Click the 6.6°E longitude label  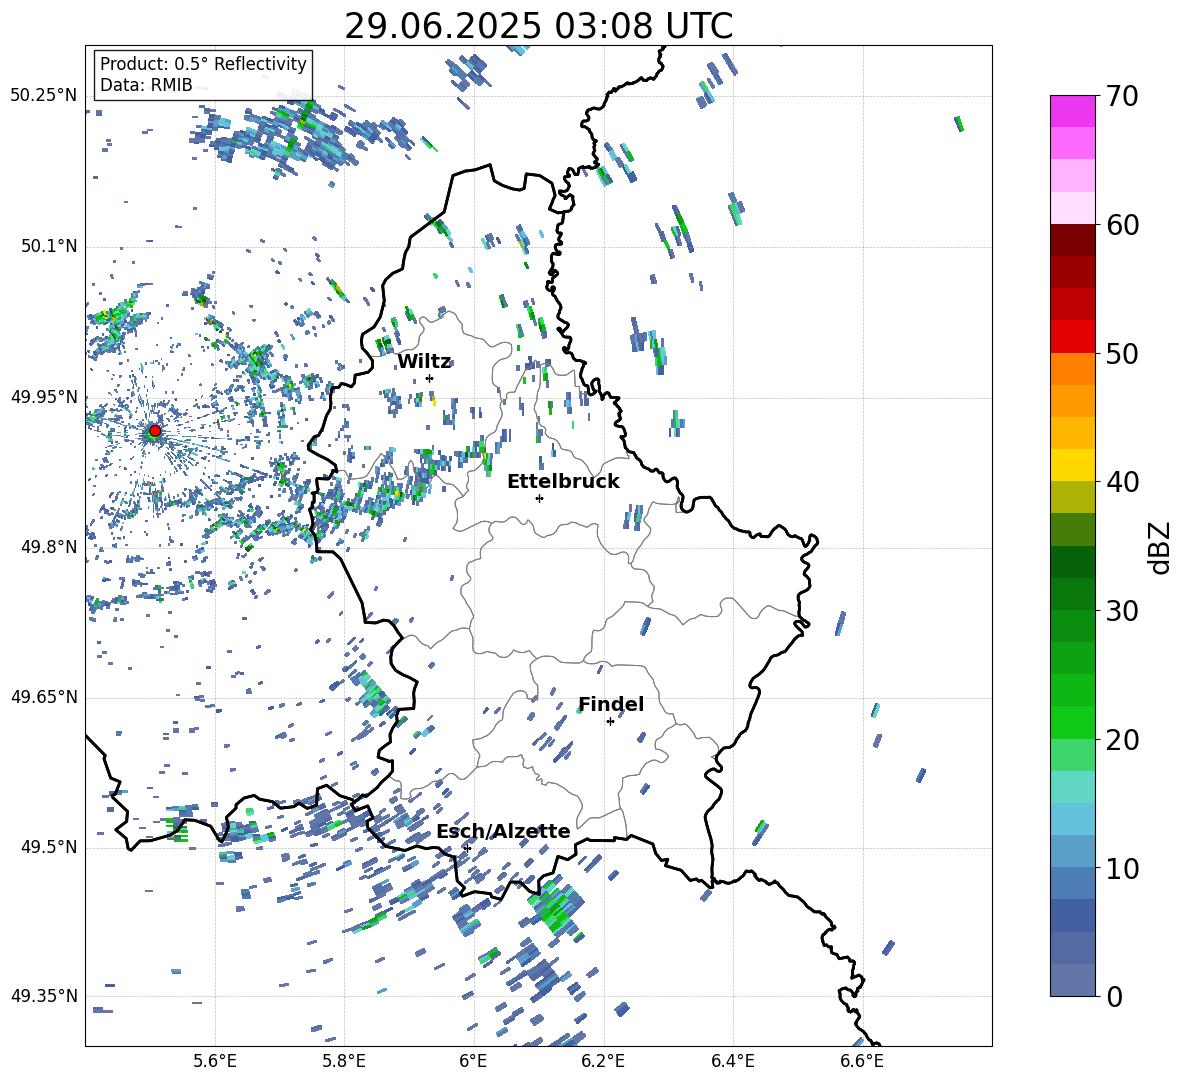[x=862, y=1061]
